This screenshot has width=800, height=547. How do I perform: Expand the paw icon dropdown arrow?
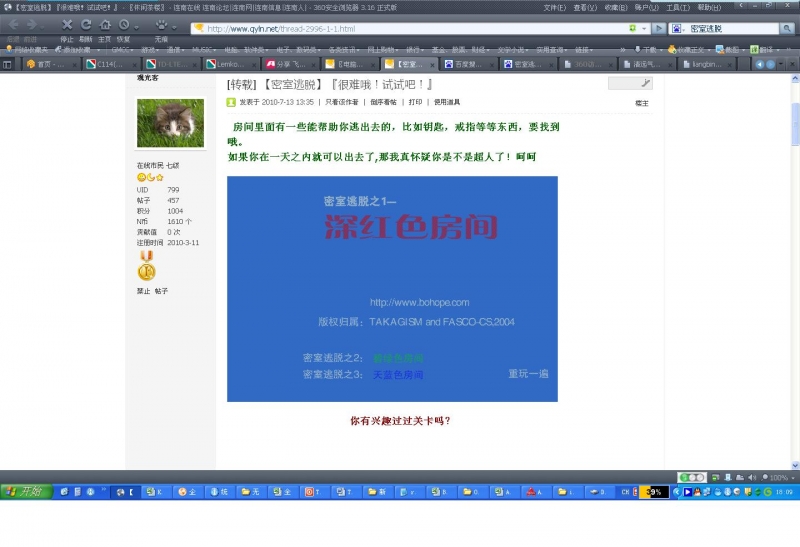pos(174,27)
